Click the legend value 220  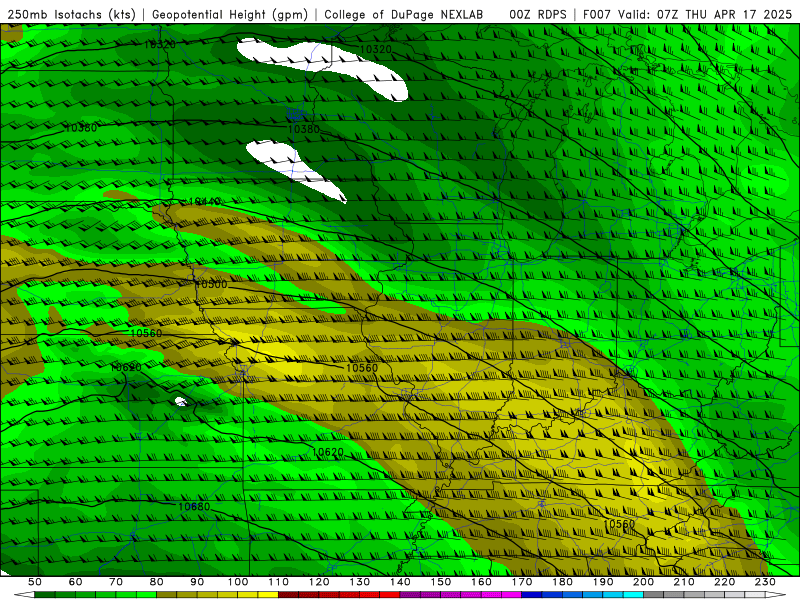(724, 582)
